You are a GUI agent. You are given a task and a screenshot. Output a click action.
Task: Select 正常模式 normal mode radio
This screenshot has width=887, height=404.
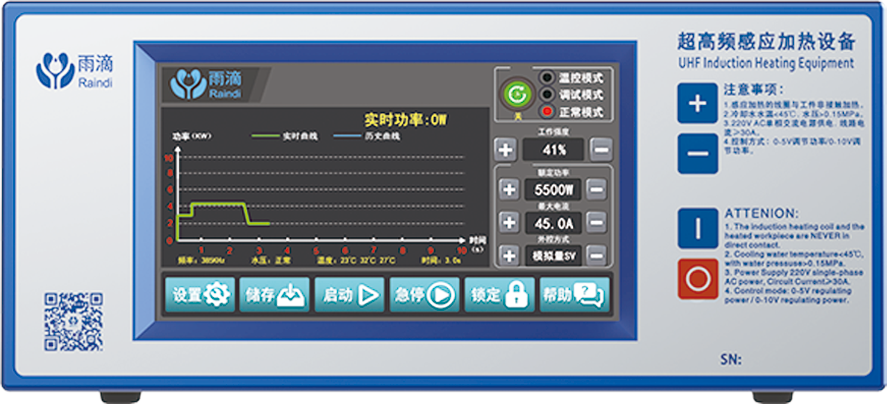(547, 110)
